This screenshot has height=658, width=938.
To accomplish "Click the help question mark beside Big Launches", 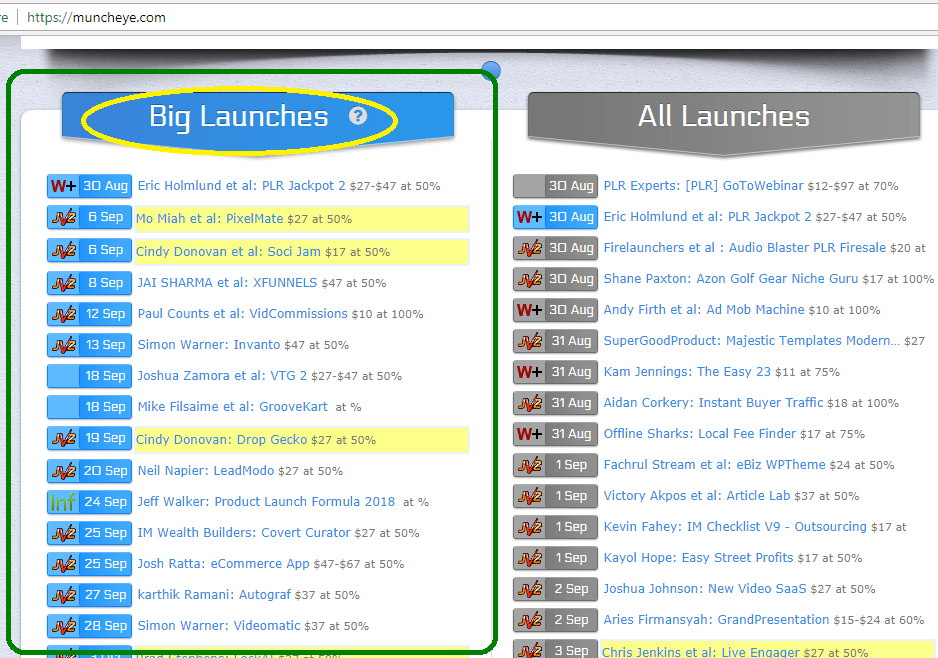I will tap(358, 115).
